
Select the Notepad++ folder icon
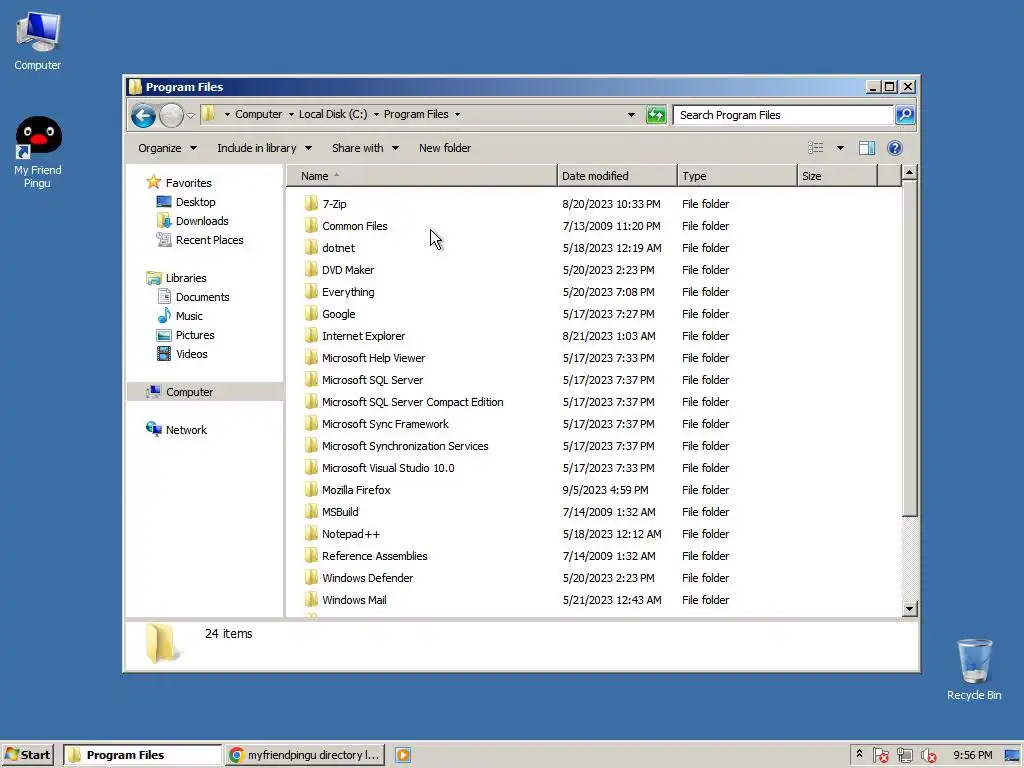[x=312, y=534]
